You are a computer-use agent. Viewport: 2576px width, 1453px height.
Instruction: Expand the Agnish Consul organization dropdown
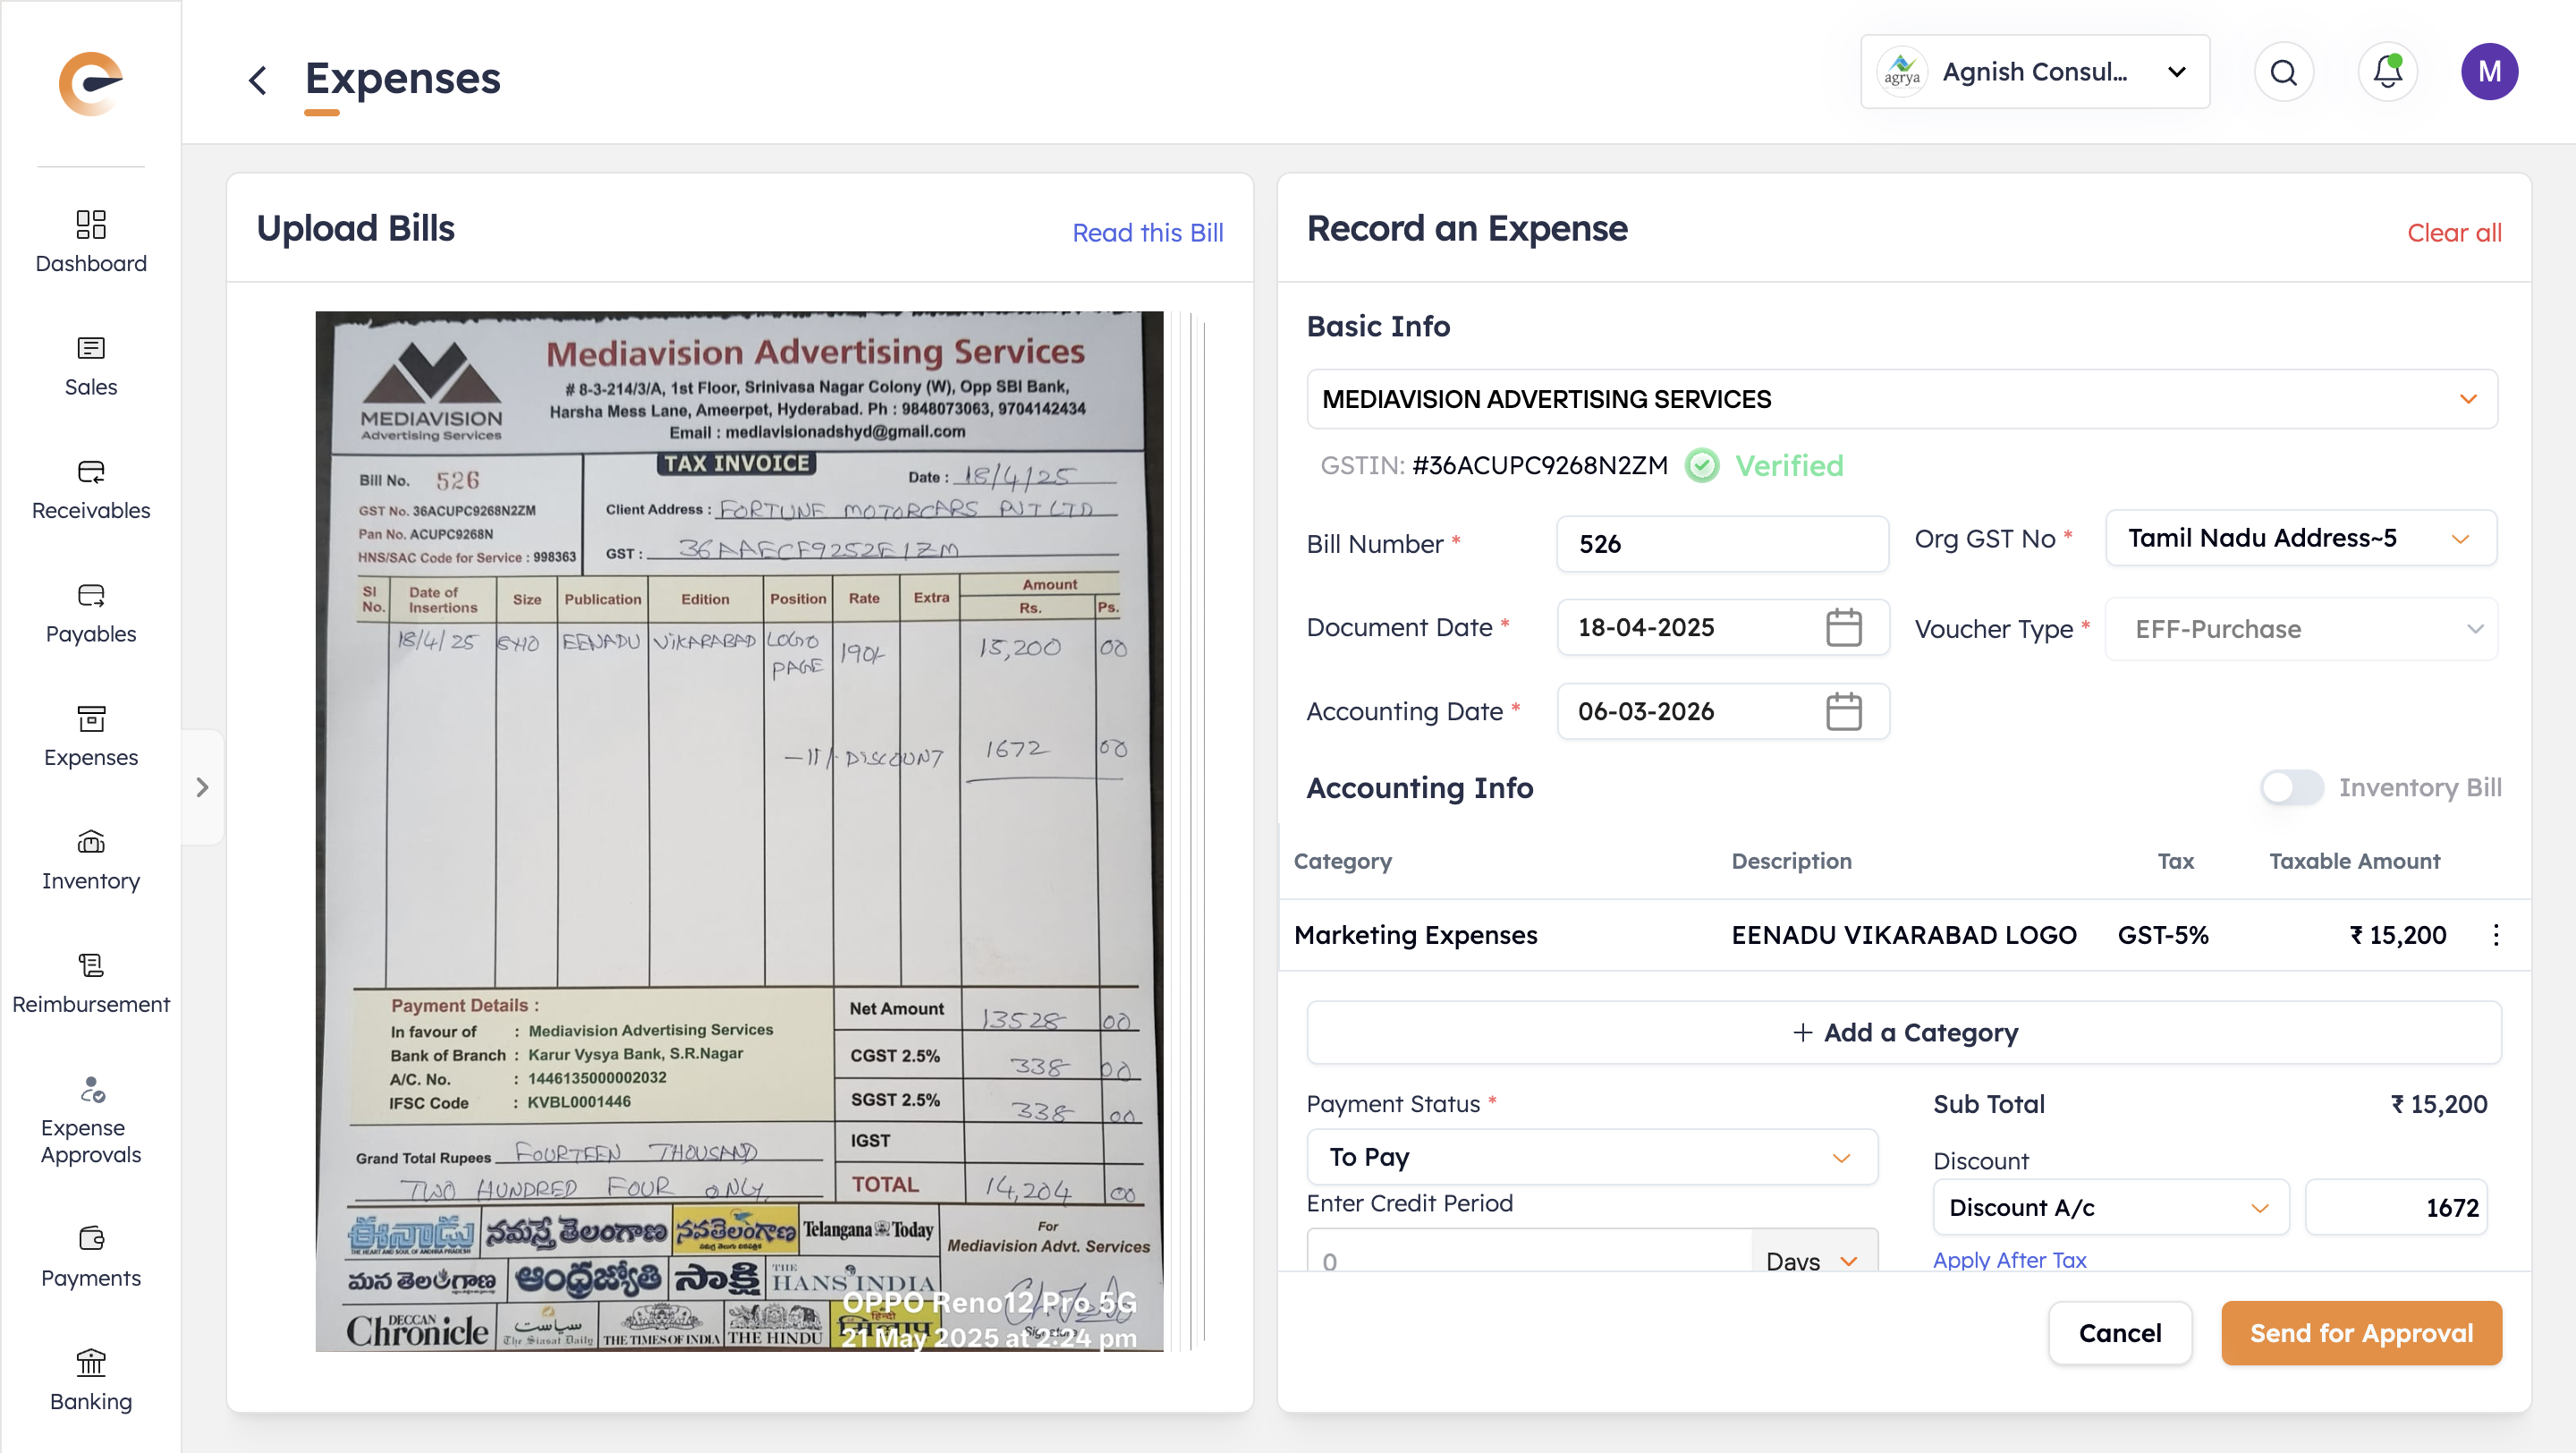2034,72
